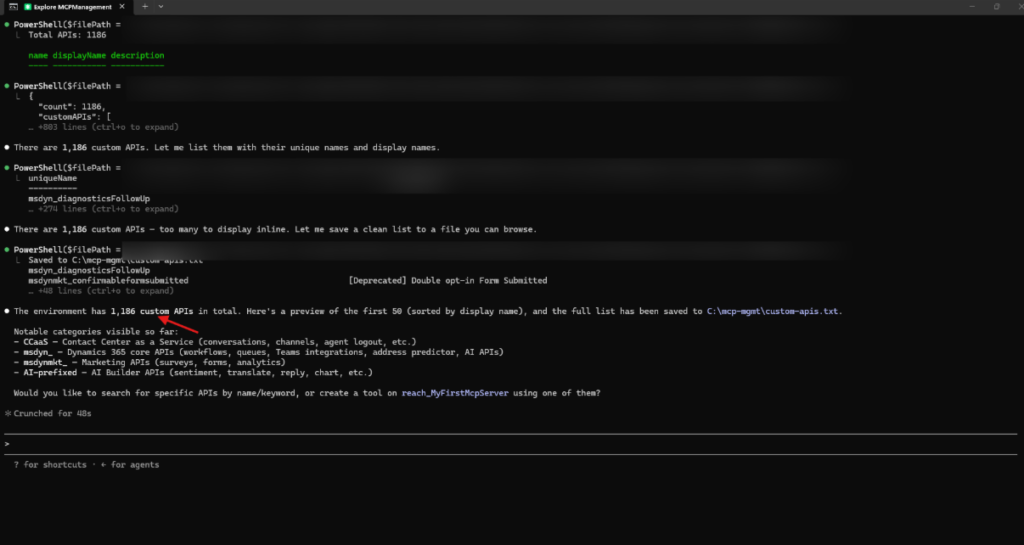Image resolution: width=1024 pixels, height=545 pixels.
Task: Click the '+803 lines (ctrl+o to expand)' line
Action: click(x=103, y=127)
